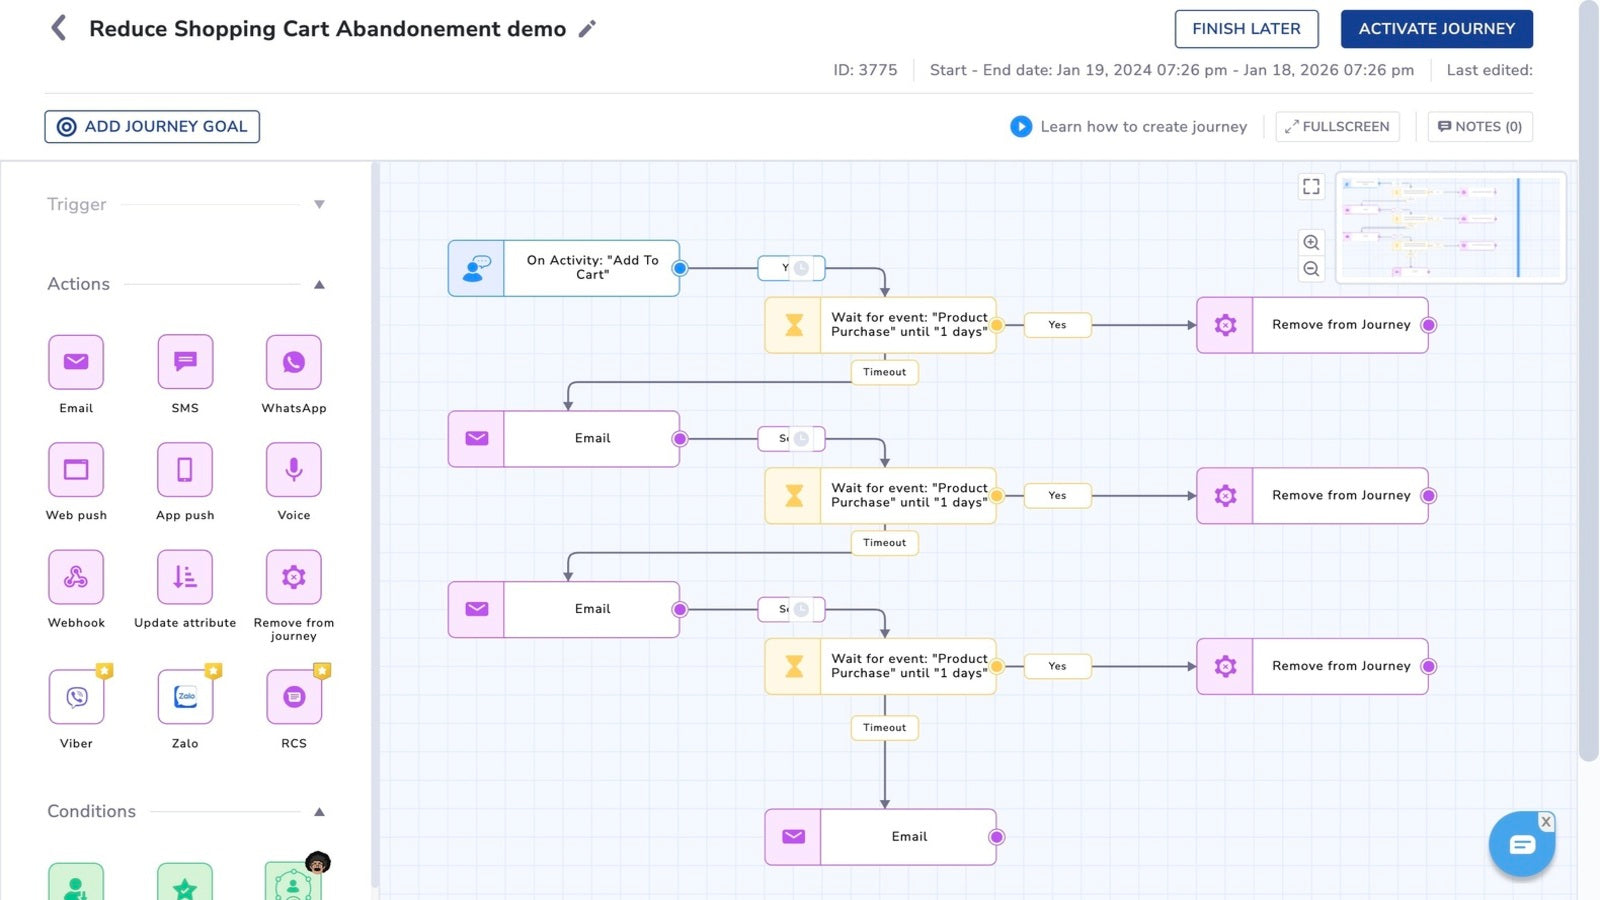Click the ACTIVATE JOURNEY button
The image size is (1600, 900).
coord(1437,29)
